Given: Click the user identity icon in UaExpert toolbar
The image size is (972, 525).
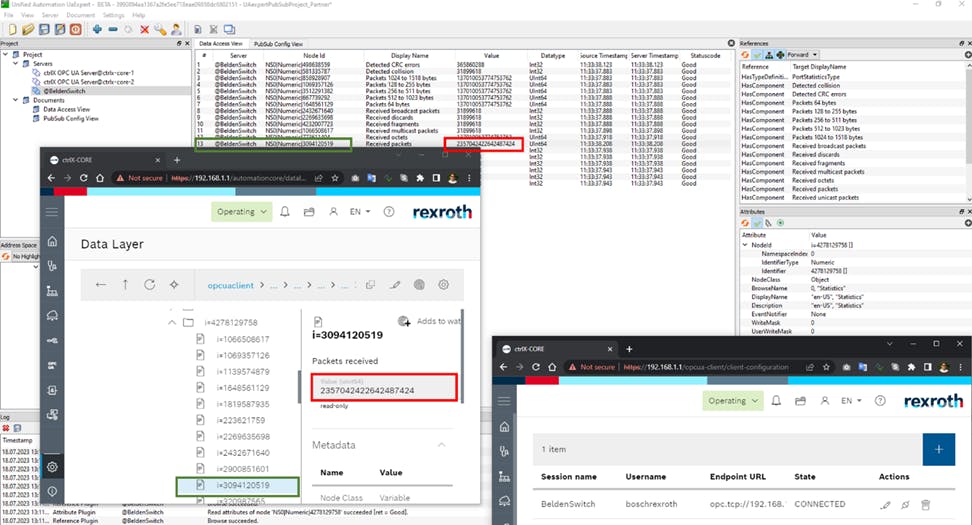Looking at the screenshot, I should point(176,29).
